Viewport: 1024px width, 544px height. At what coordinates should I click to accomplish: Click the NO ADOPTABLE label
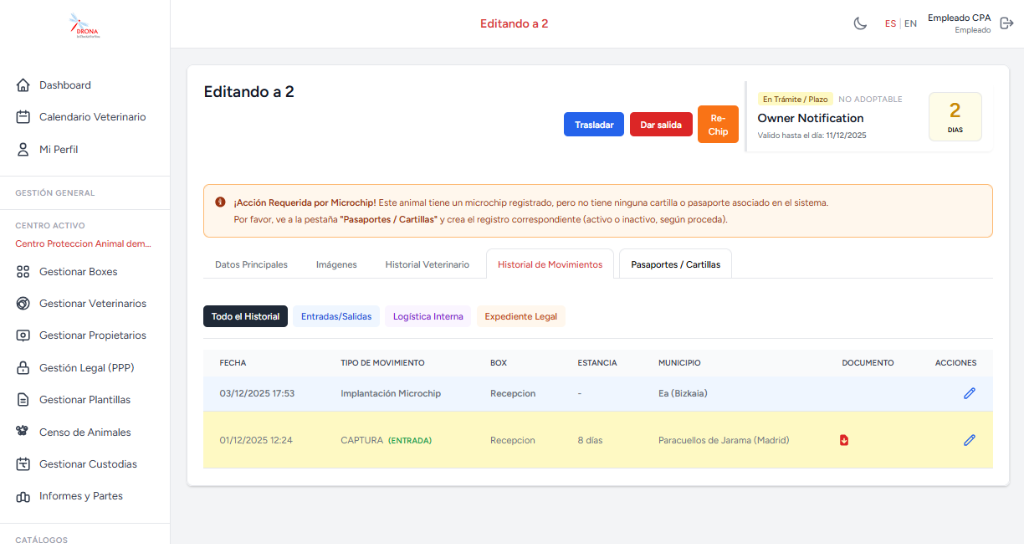[x=870, y=99]
